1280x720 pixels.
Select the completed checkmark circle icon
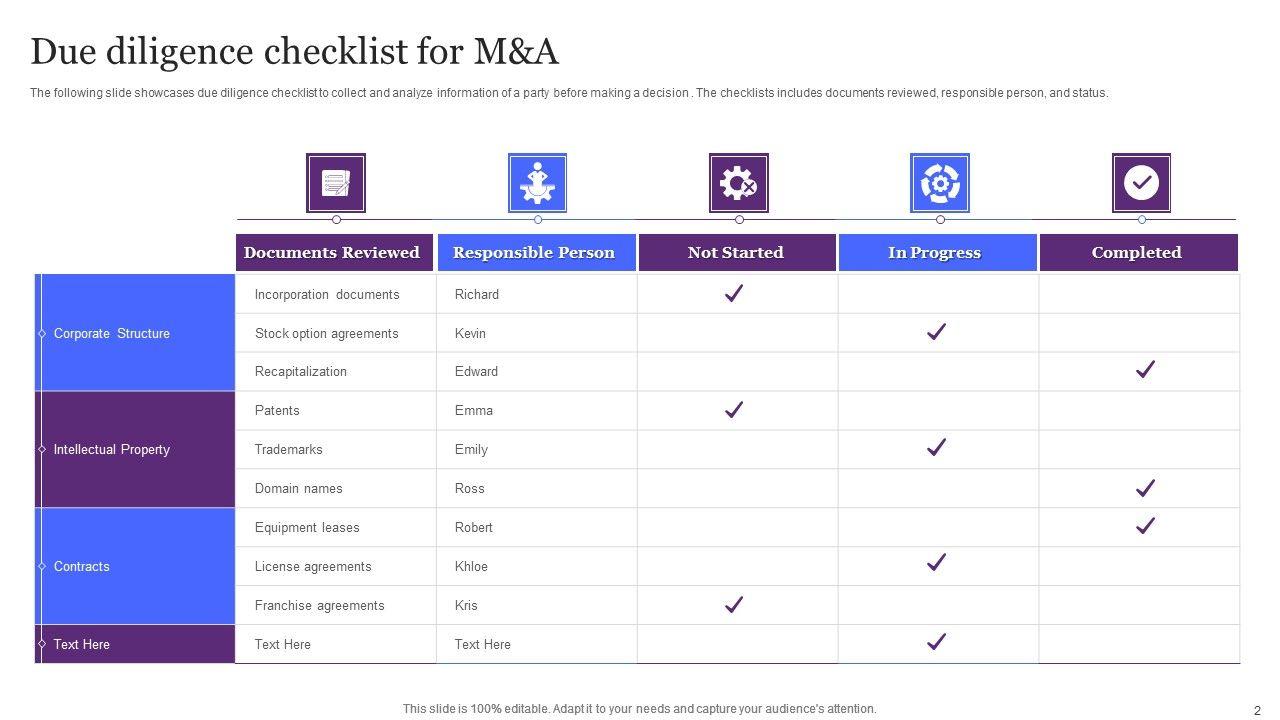(x=1141, y=183)
